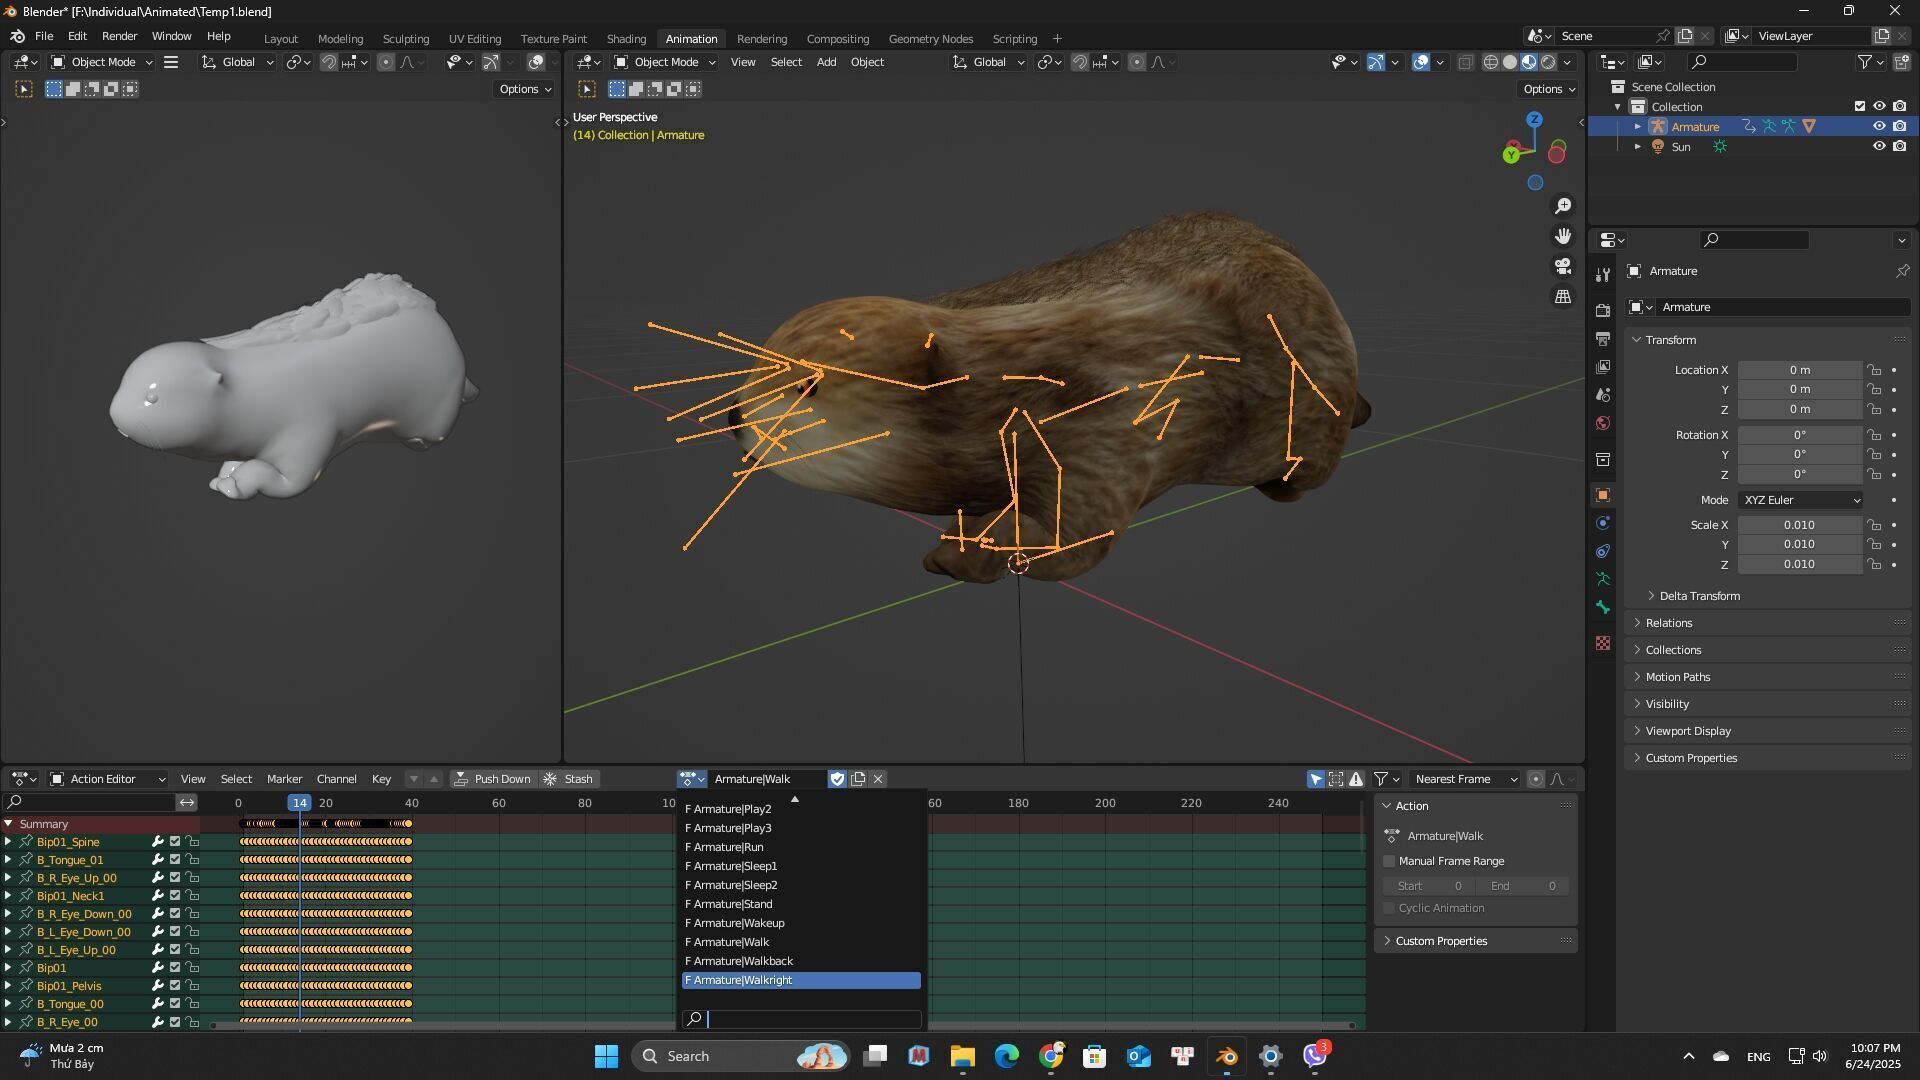Screen dimensions: 1920x1080
Task: Open the Texture properties tab icon
Action: (x=1603, y=643)
